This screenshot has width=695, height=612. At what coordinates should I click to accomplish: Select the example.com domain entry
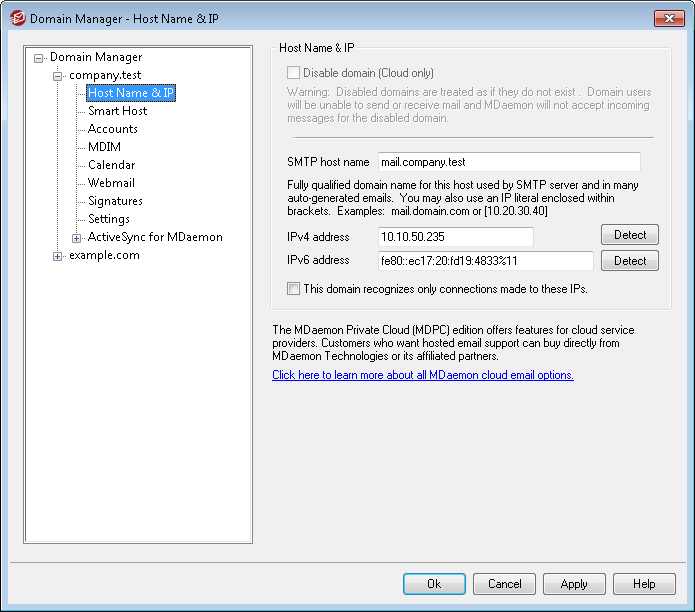104,255
